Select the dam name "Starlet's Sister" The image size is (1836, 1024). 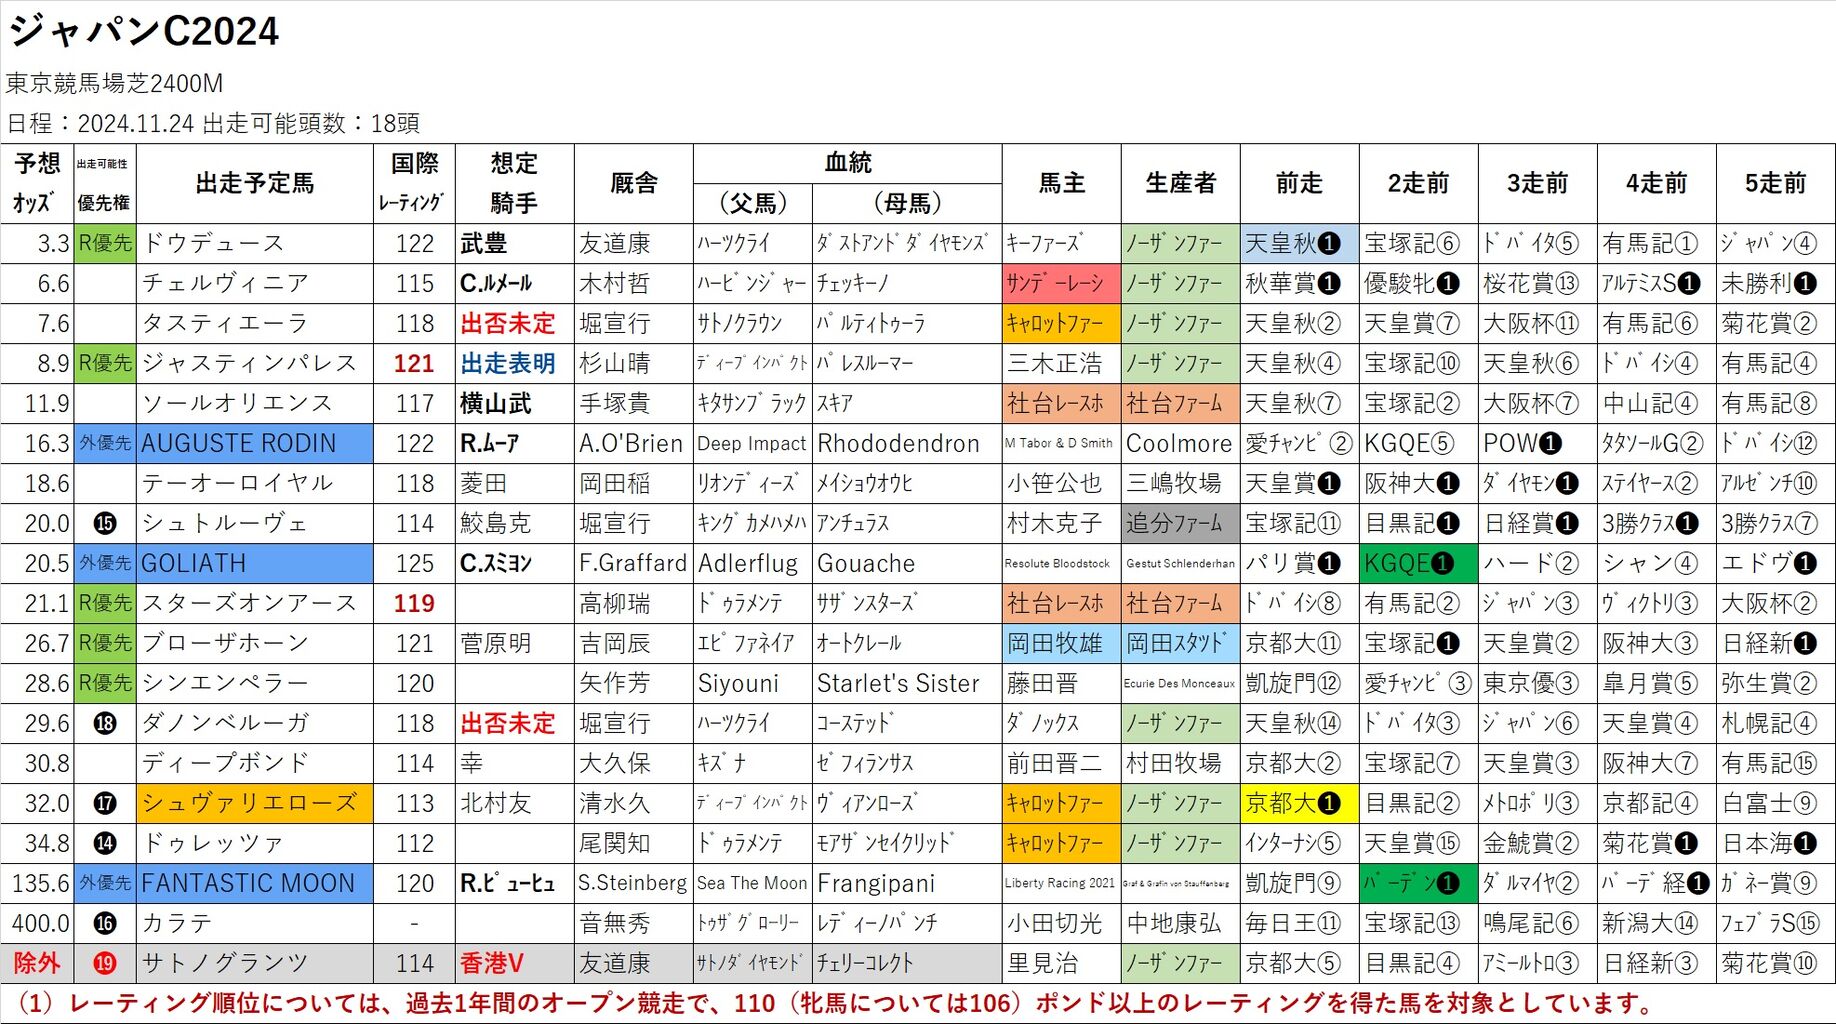pos(898,683)
